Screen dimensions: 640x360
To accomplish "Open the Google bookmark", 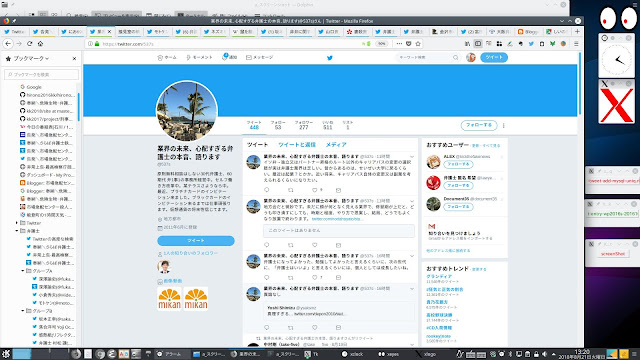I will pos(34,87).
